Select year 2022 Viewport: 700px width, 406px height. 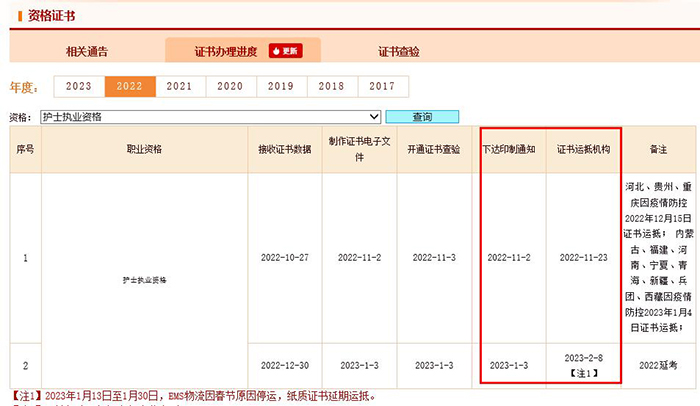[x=130, y=86]
